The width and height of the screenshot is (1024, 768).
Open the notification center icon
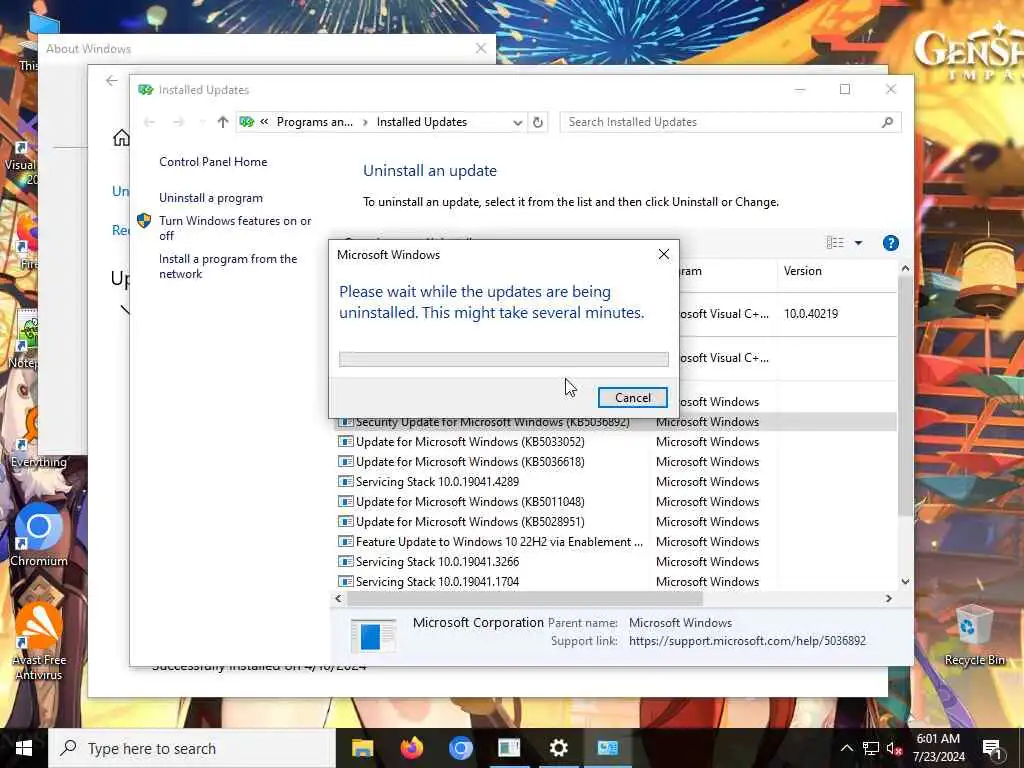(x=991, y=748)
